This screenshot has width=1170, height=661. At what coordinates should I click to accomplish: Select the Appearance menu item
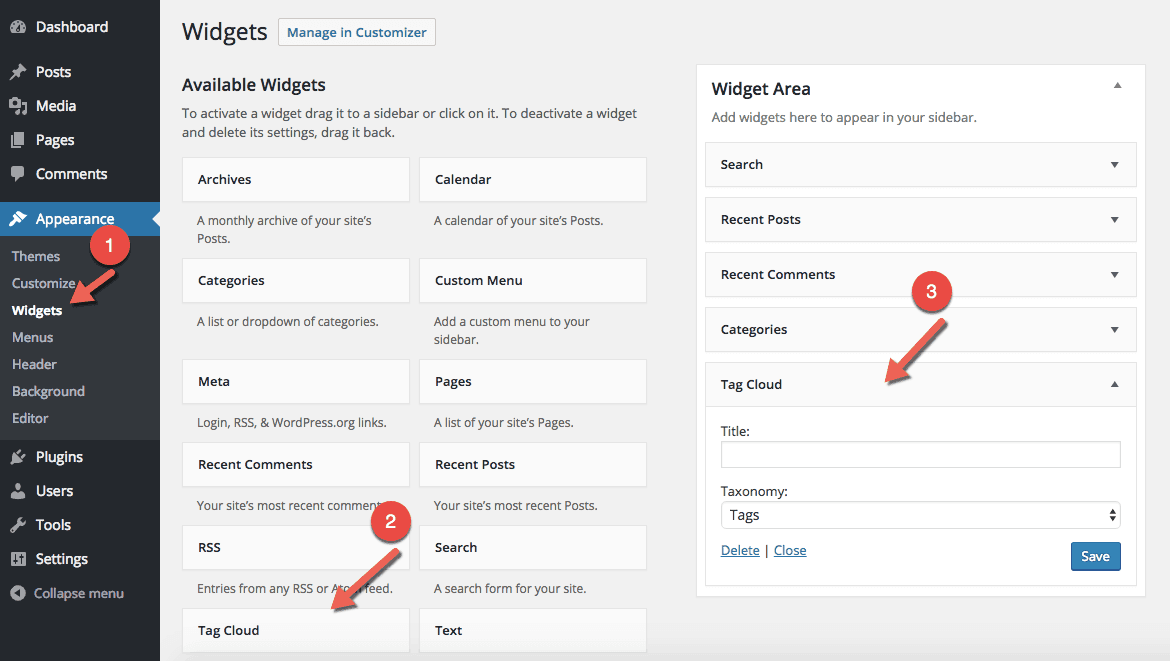(x=75, y=219)
